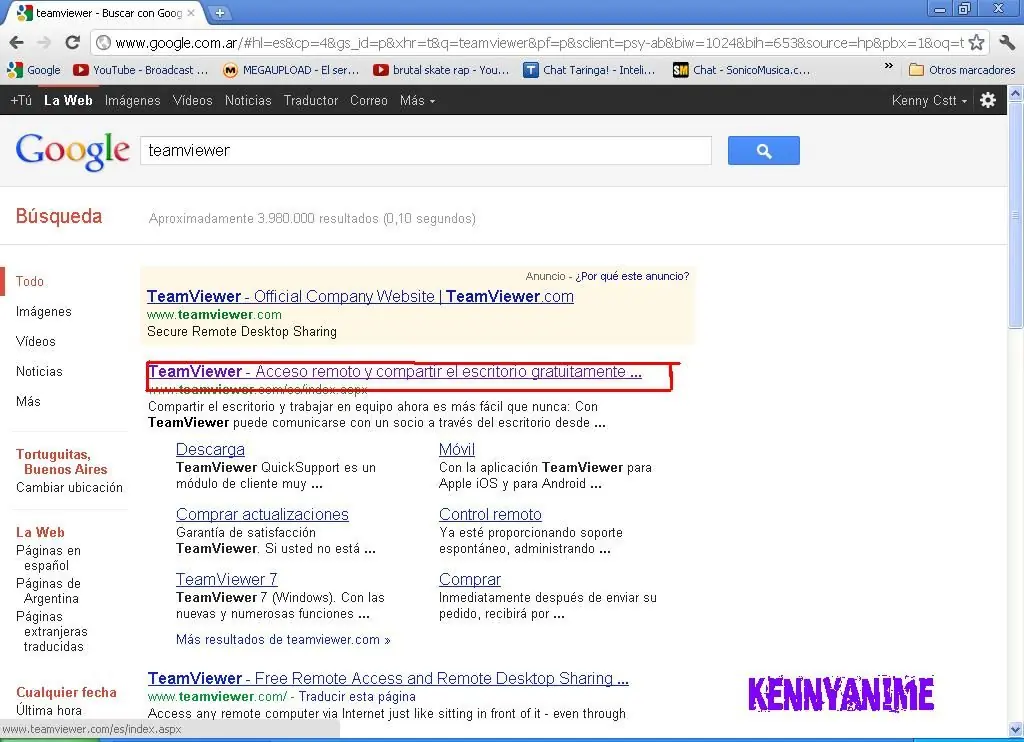Open Comprar actualizaciones sitelink

pos(262,514)
